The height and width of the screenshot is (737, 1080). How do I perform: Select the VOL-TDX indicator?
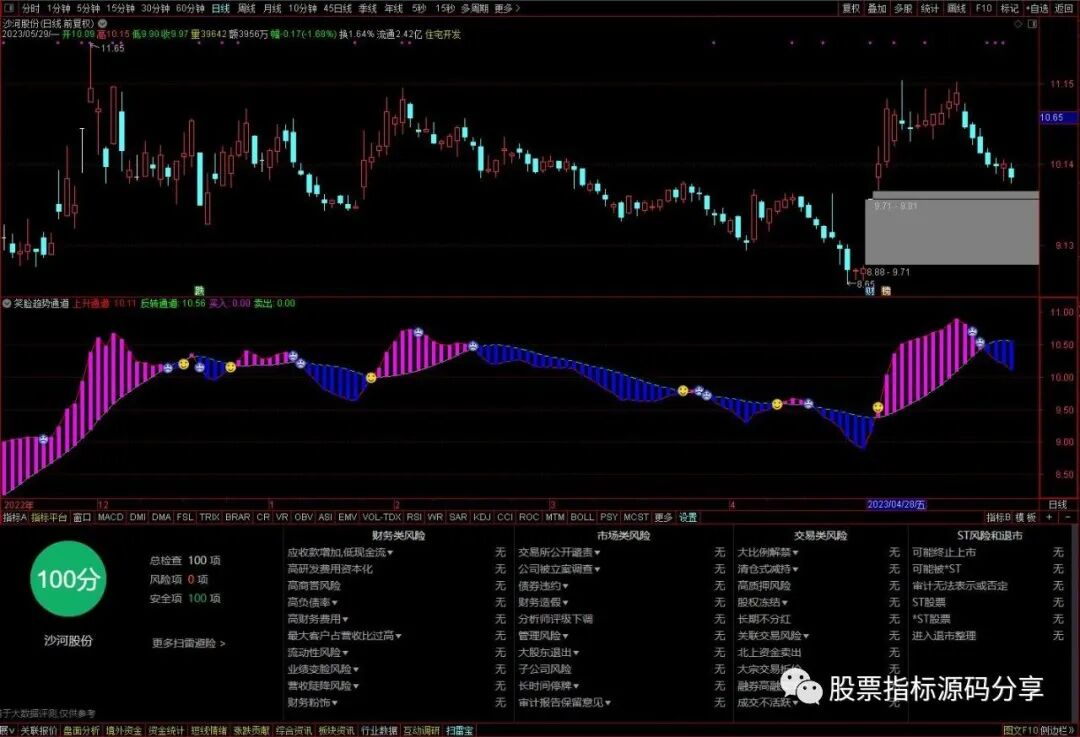click(382, 517)
